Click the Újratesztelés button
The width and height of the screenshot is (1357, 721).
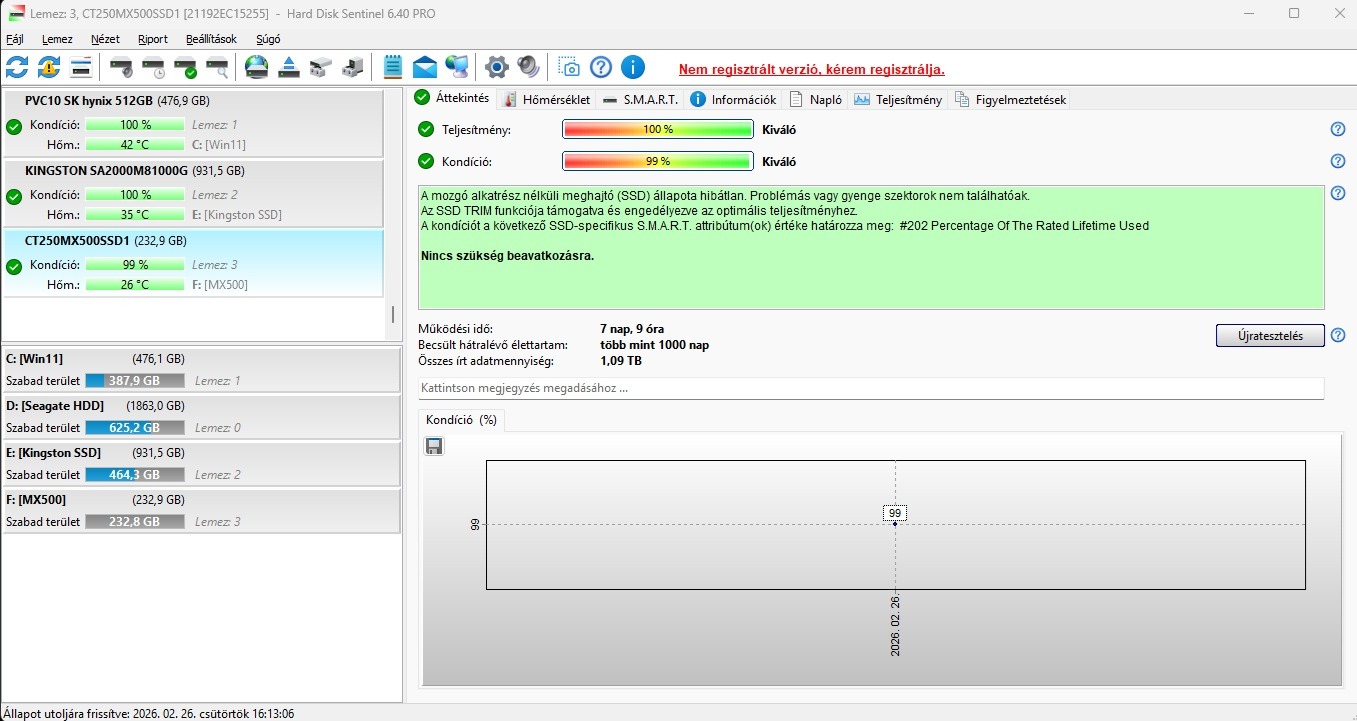click(1270, 336)
